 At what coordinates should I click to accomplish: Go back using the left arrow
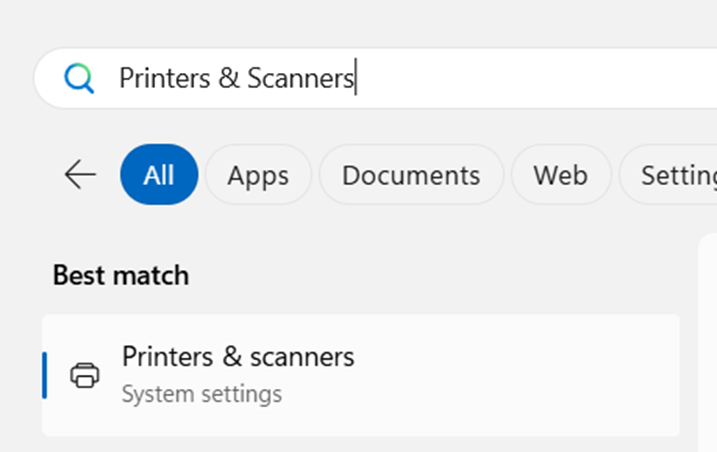(80, 175)
